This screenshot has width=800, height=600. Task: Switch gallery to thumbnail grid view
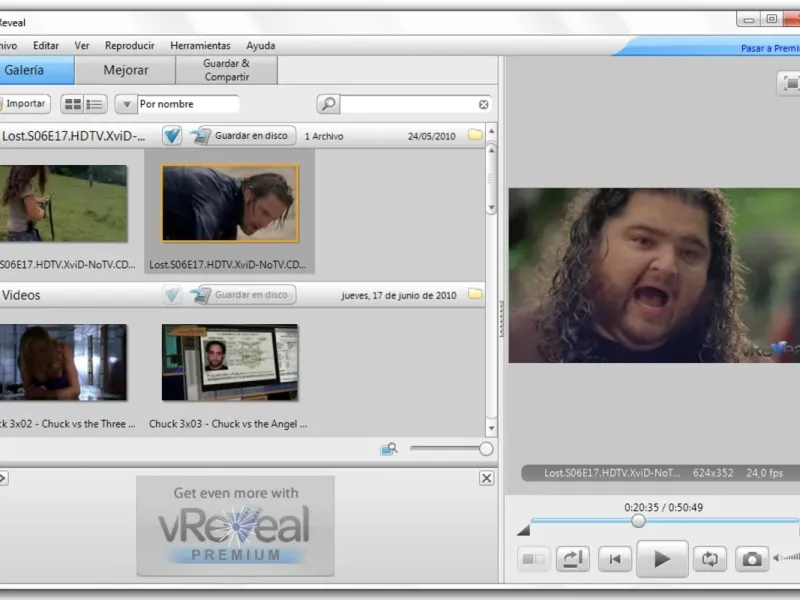pos(72,104)
